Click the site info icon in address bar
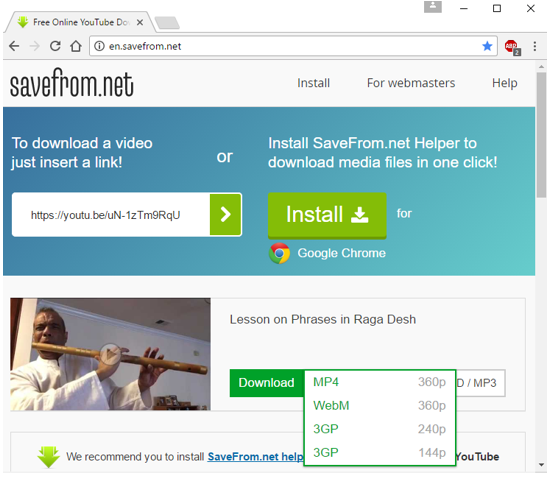The height and width of the screenshot is (482, 552). coord(100,46)
